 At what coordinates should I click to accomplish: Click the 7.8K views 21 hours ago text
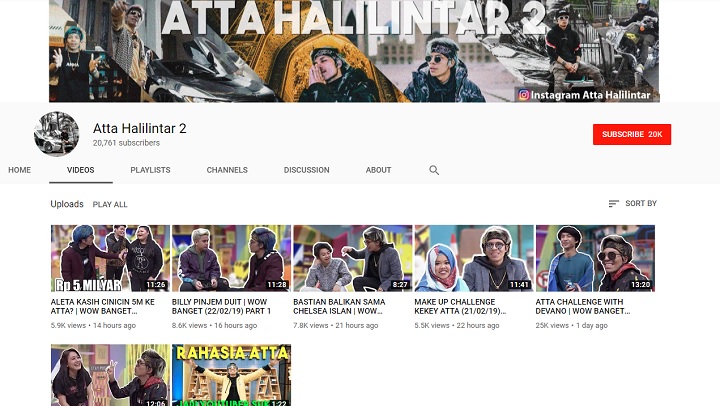(x=336, y=325)
